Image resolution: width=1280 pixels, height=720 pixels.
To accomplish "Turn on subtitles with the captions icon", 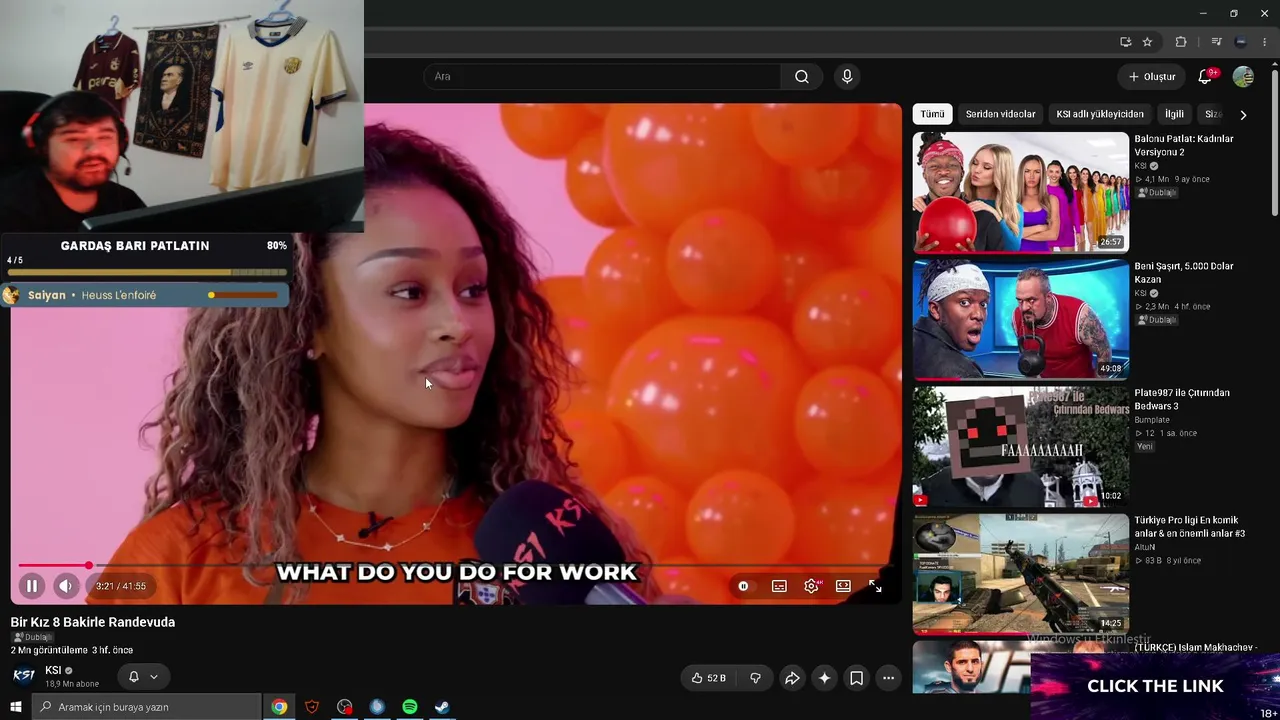I will coord(779,586).
